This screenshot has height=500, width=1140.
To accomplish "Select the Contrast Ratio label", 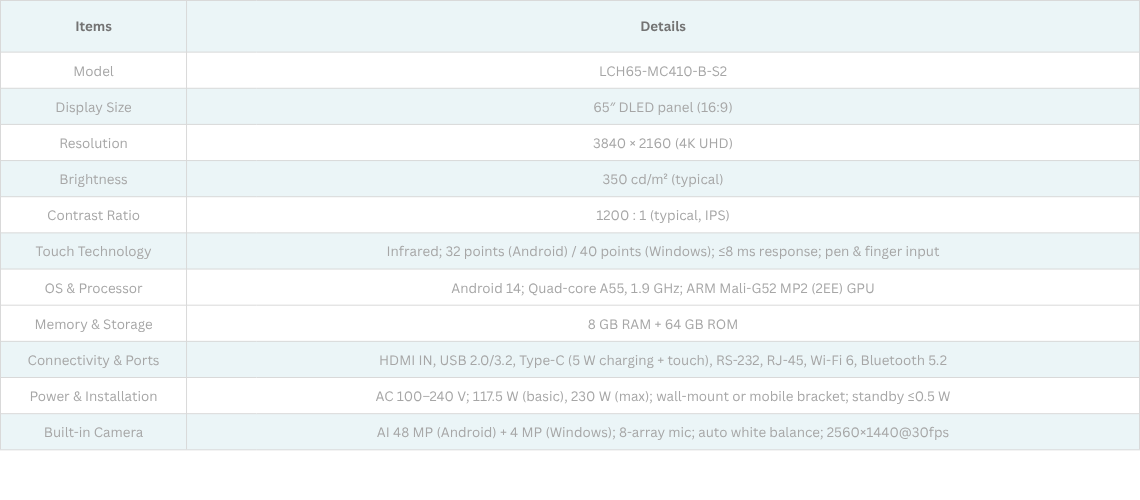I will [x=93, y=215].
